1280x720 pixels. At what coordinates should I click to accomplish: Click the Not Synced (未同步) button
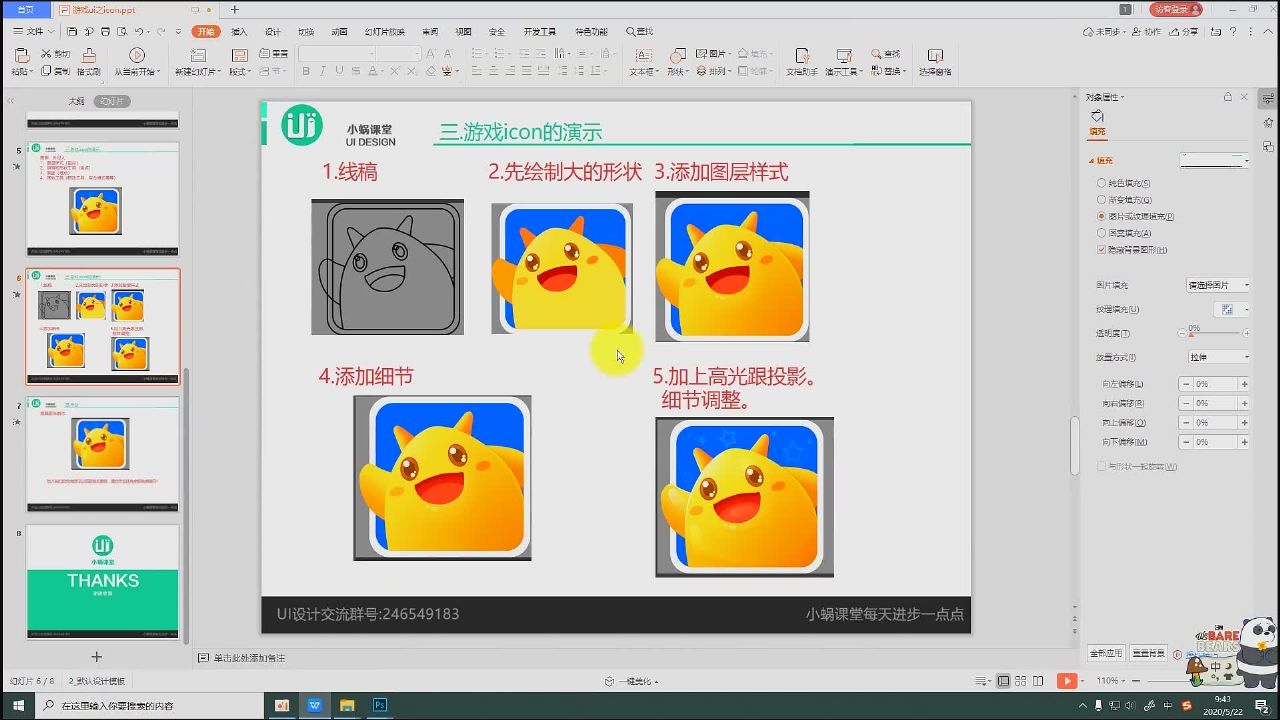click(1103, 32)
